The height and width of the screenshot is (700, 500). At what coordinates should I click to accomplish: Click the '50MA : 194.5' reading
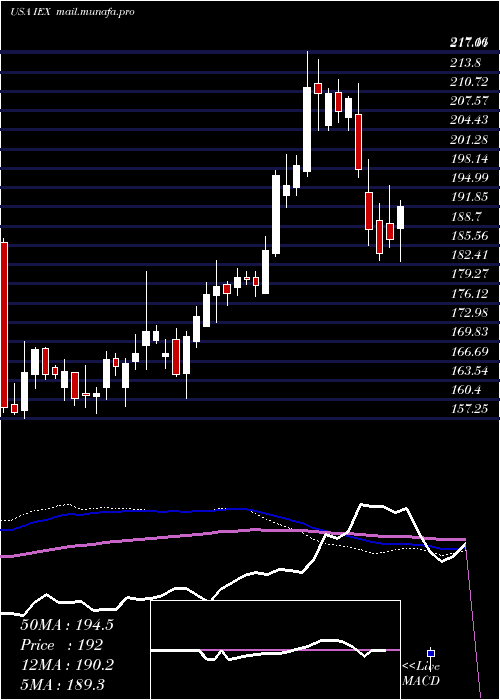point(67,625)
